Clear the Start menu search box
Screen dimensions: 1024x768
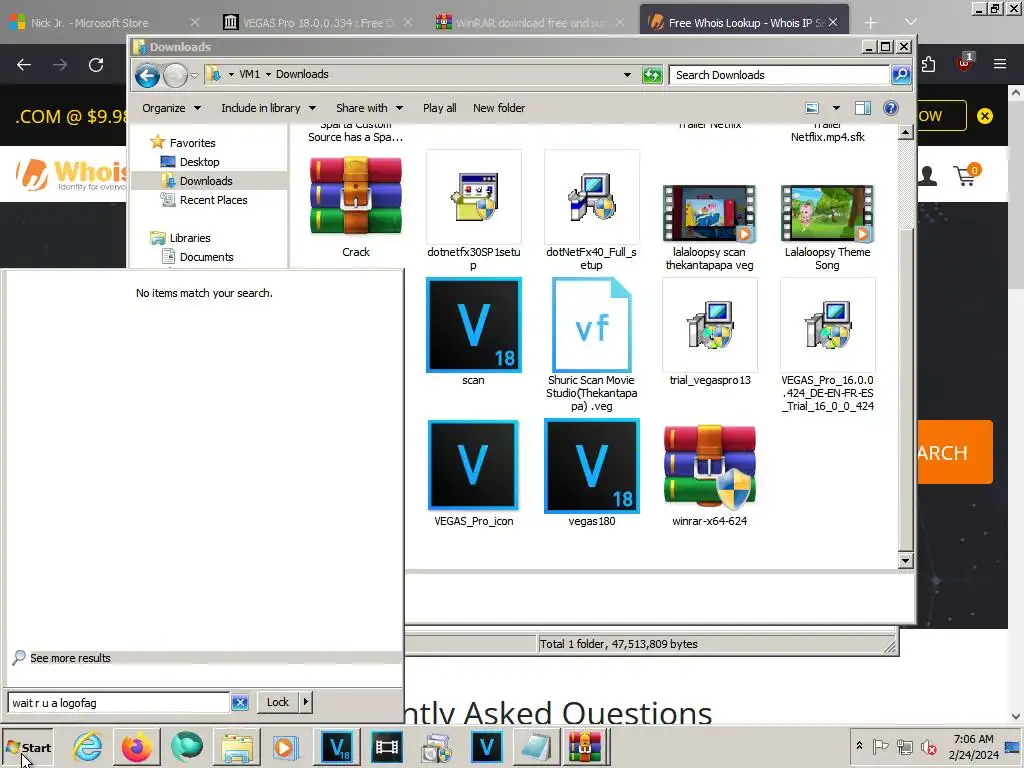click(x=240, y=703)
